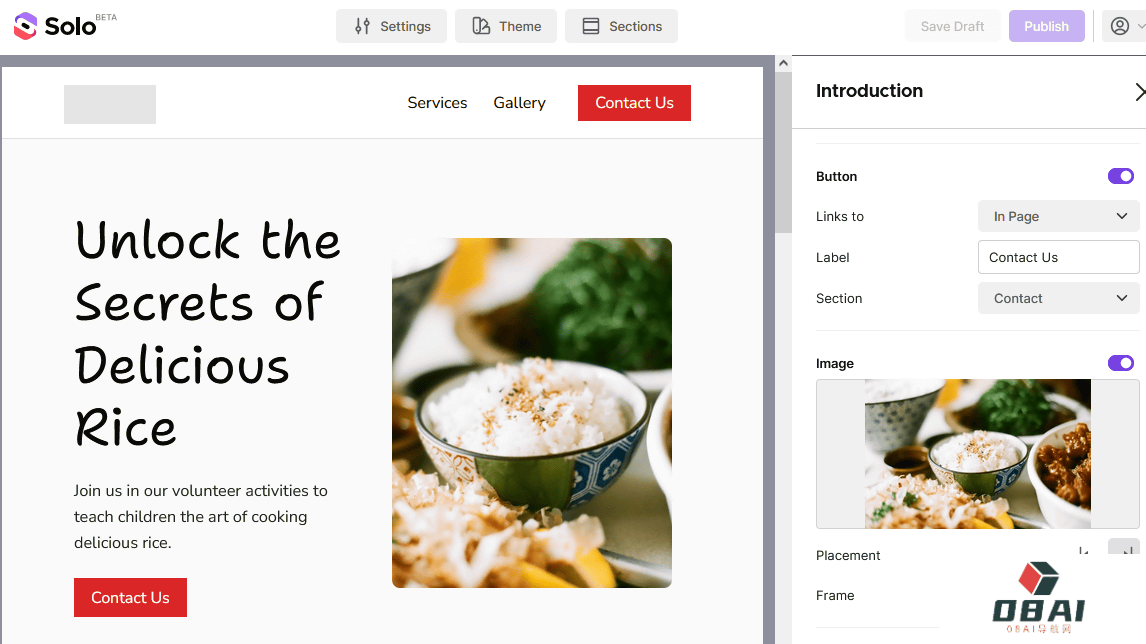Image resolution: width=1146 pixels, height=644 pixels.
Task: Disable the Button toggle
Action: 1120,176
